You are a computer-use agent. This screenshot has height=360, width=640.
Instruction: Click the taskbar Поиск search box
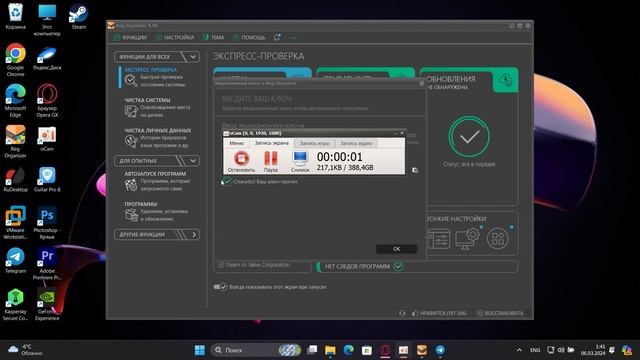tap(256, 350)
